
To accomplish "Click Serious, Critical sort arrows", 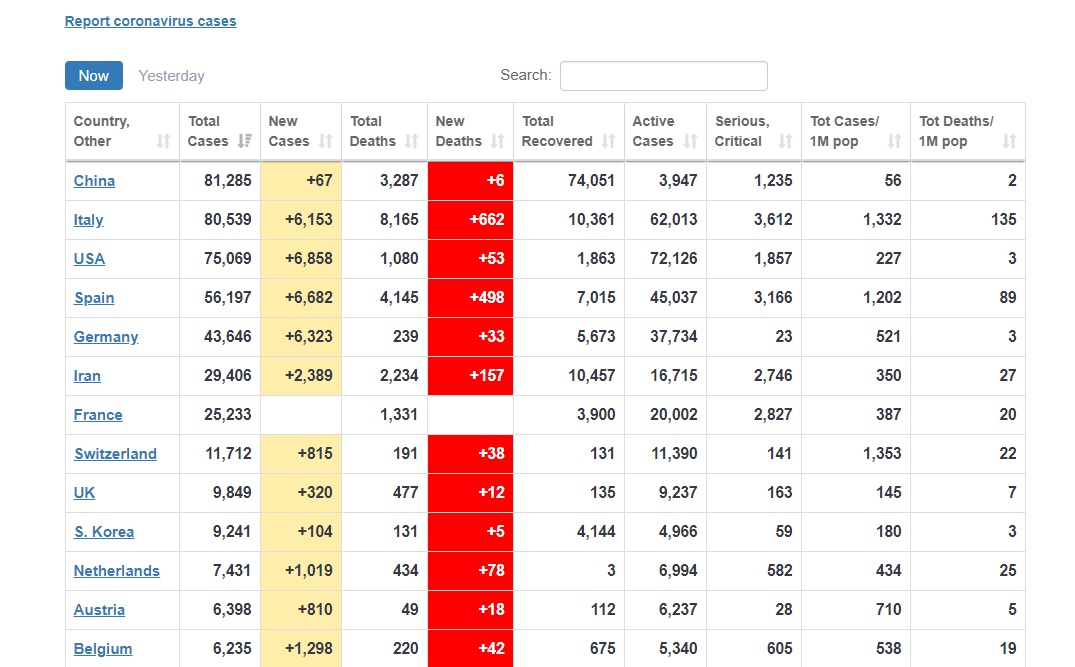I will [x=786, y=141].
